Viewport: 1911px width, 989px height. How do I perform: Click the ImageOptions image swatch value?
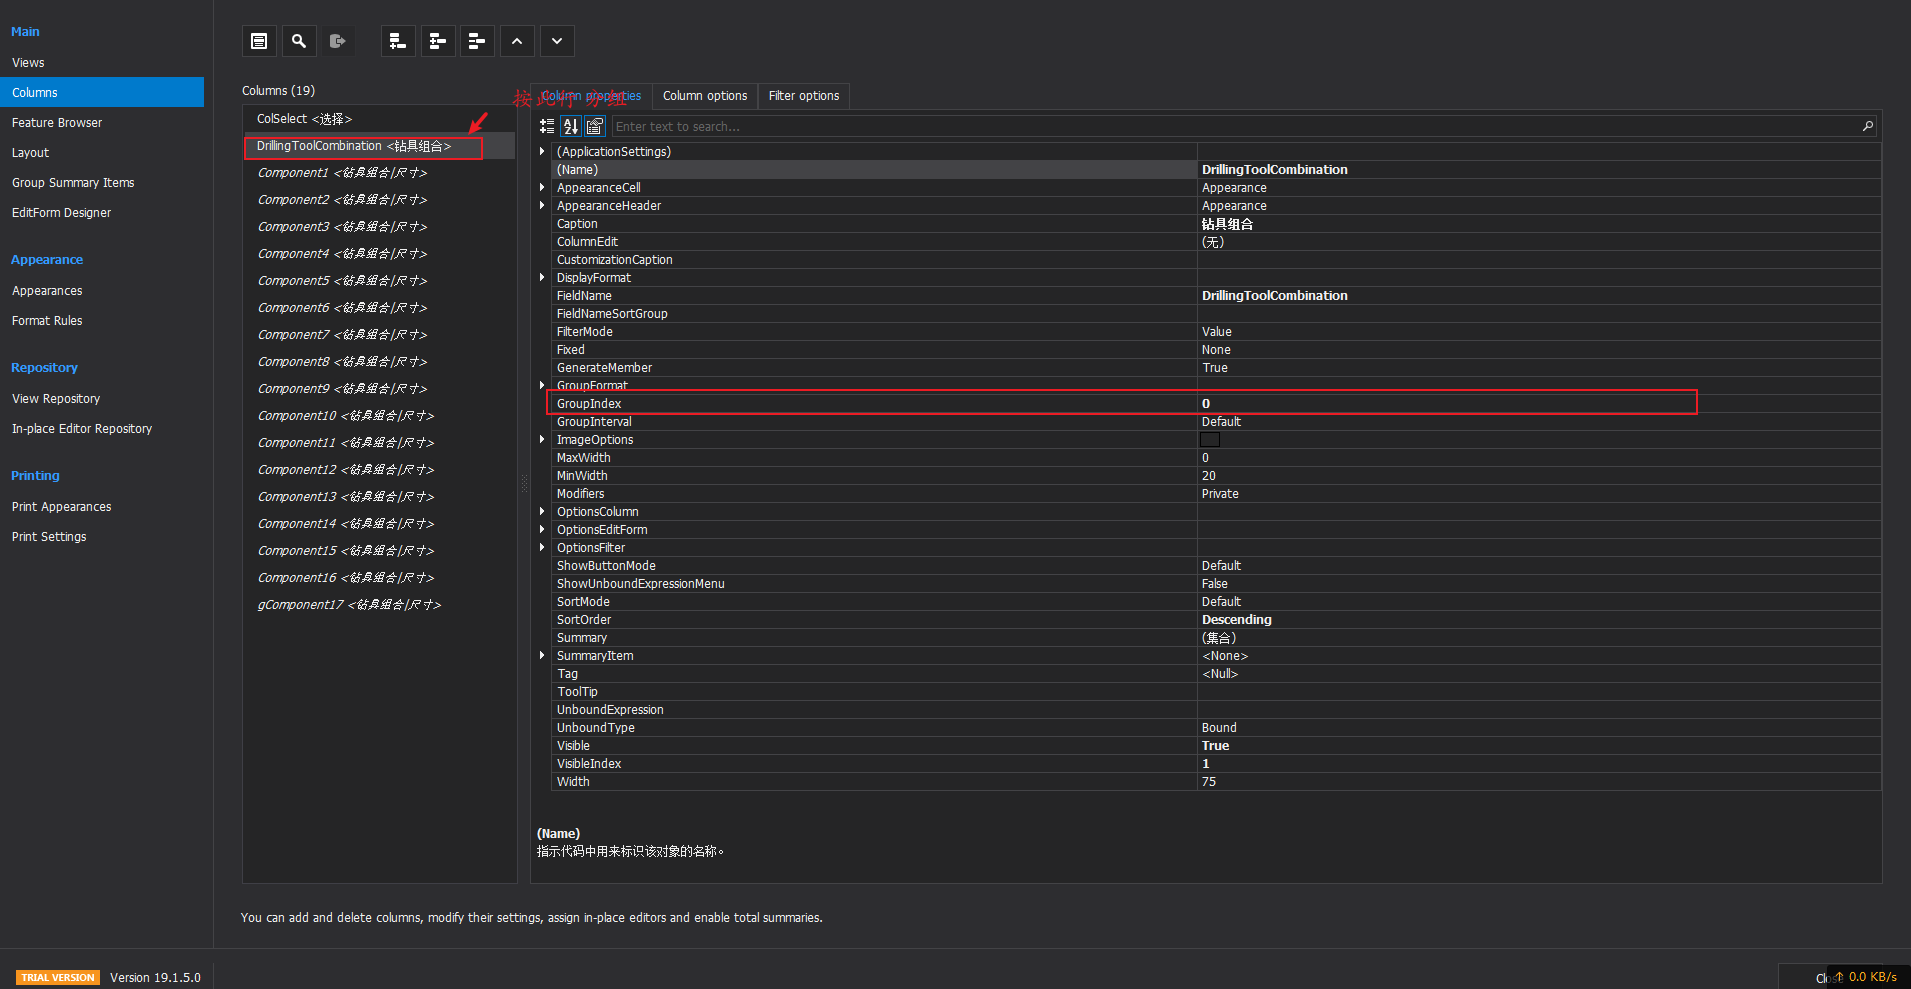(1210, 439)
